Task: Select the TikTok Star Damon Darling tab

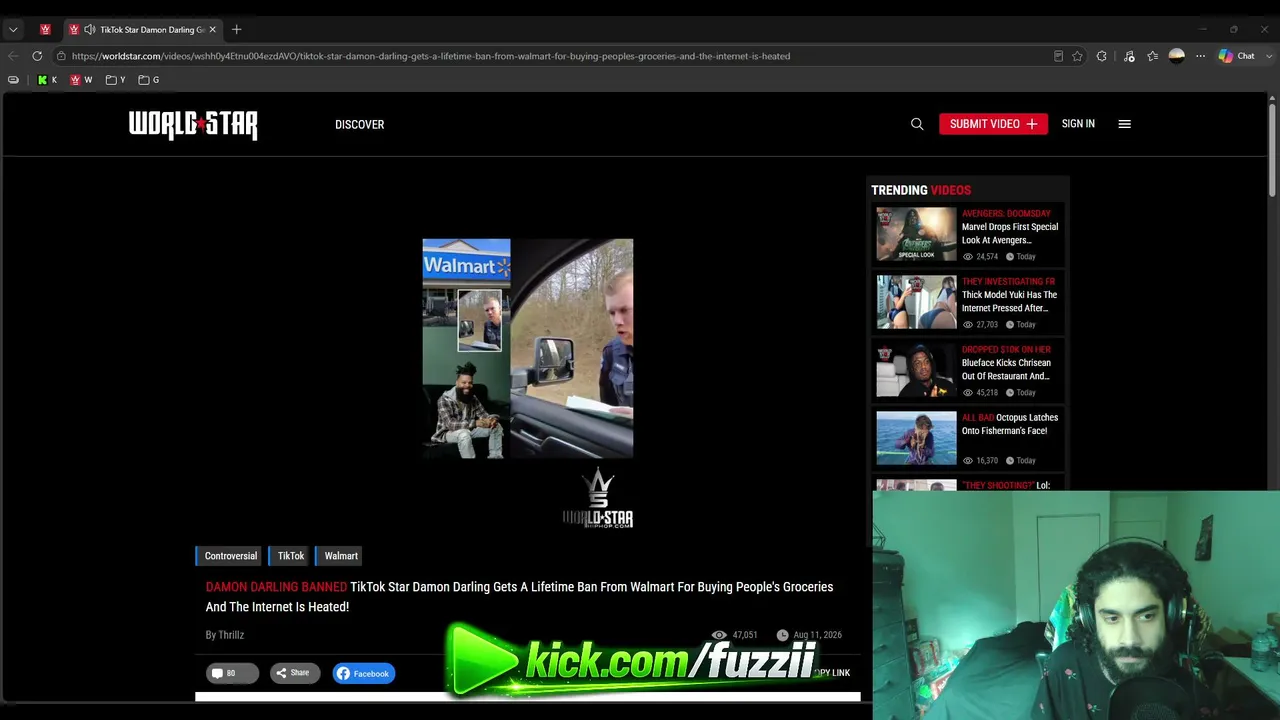Action: (143, 30)
